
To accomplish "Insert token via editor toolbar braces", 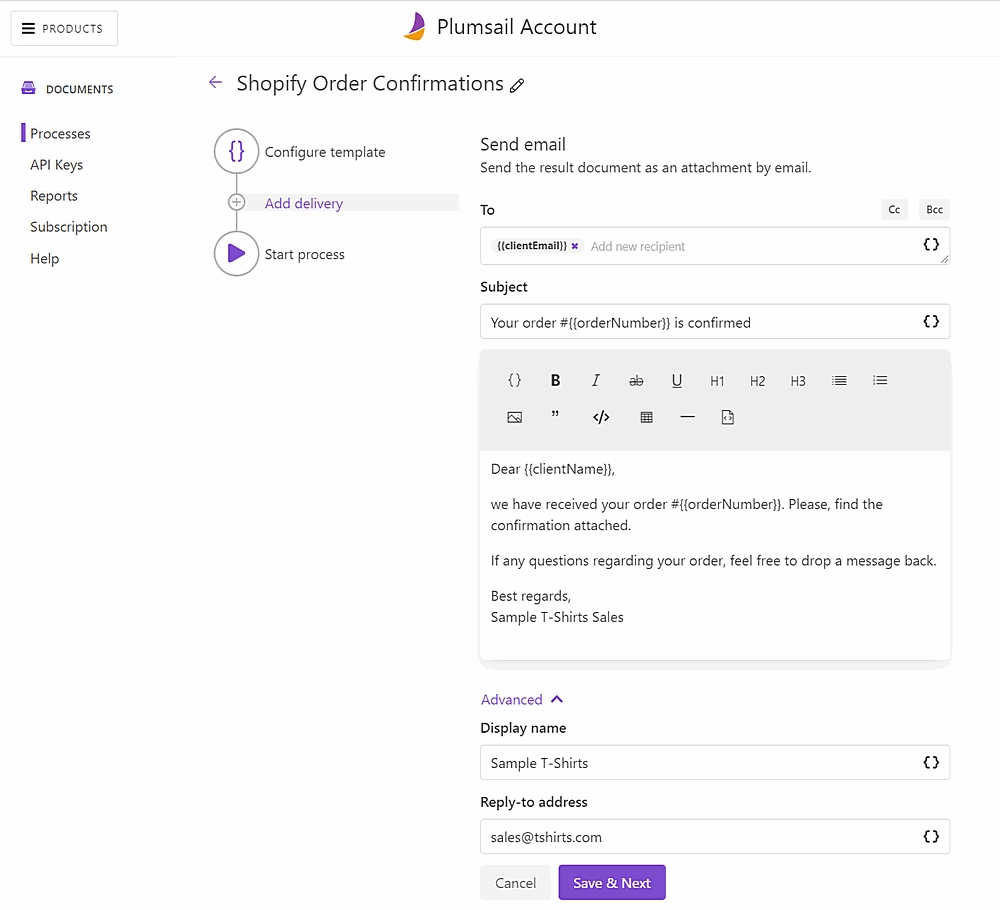I will 514,380.
